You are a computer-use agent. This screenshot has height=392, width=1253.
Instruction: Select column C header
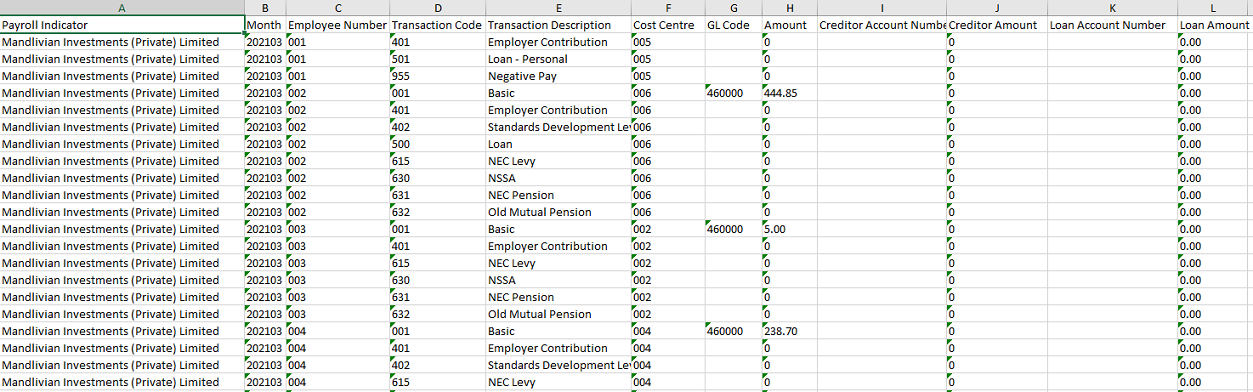pos(338,7)
